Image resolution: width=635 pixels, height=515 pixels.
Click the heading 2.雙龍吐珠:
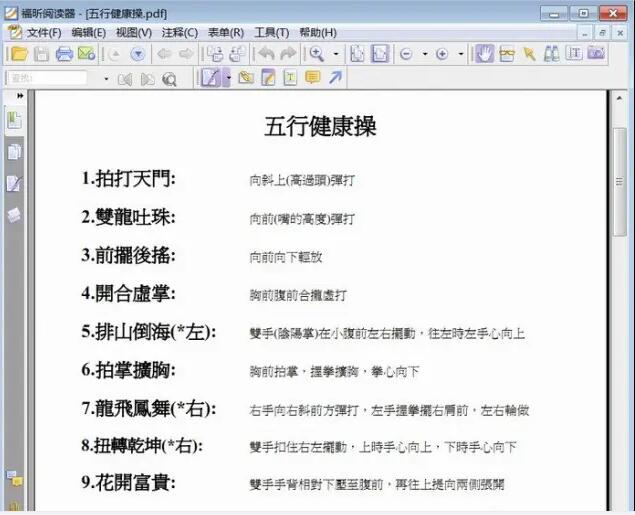click(x=128, y=217)
